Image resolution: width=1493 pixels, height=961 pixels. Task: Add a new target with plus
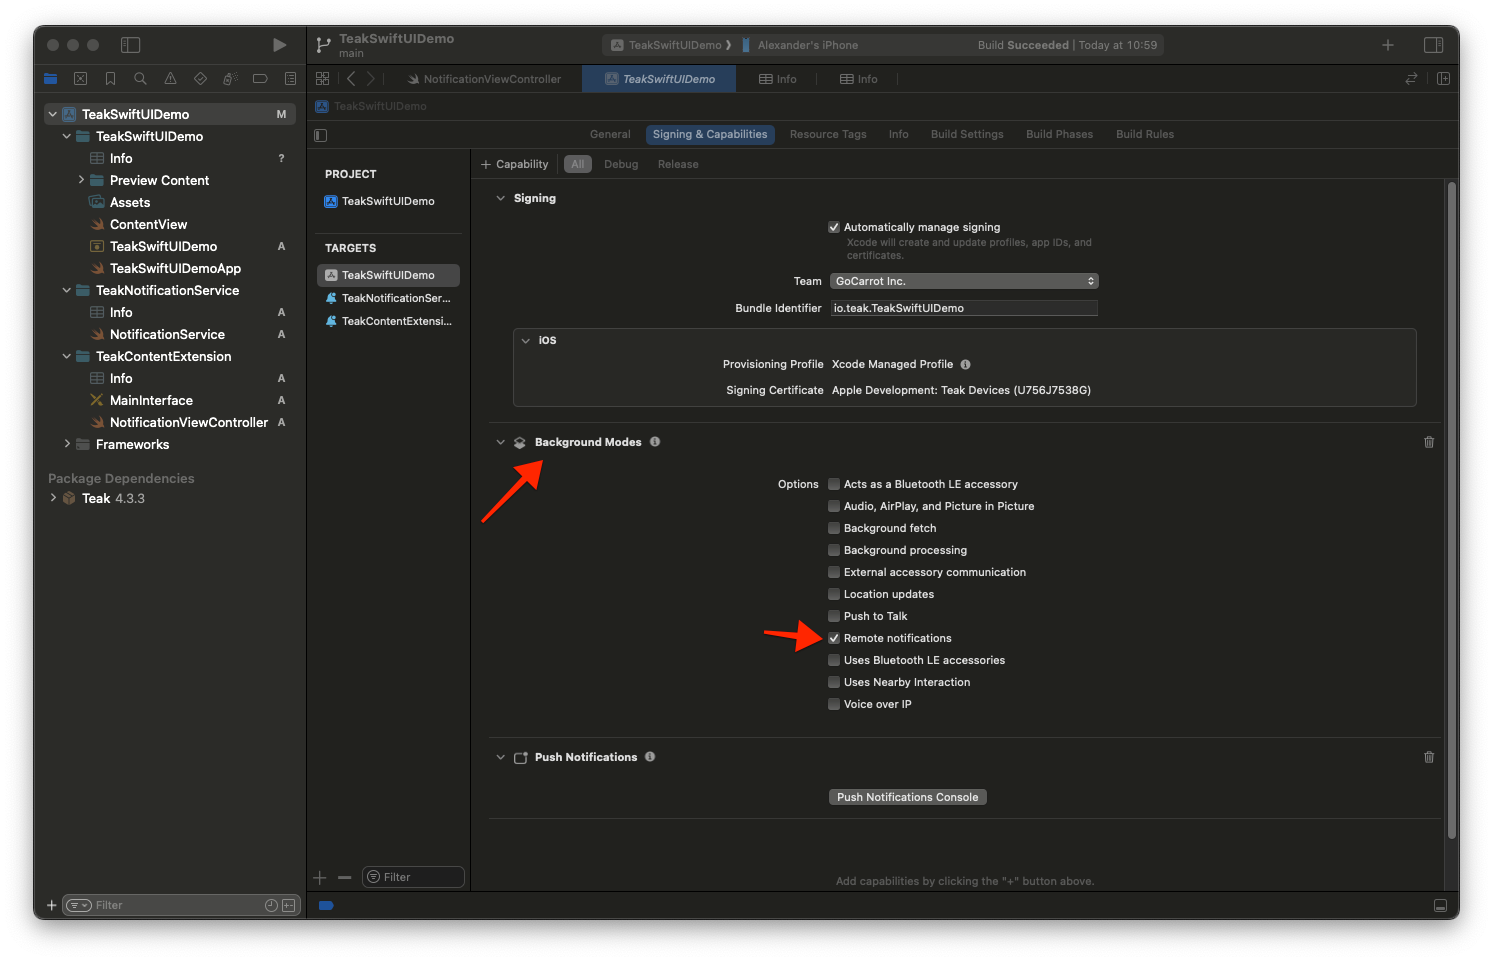(x=320, y=877)
